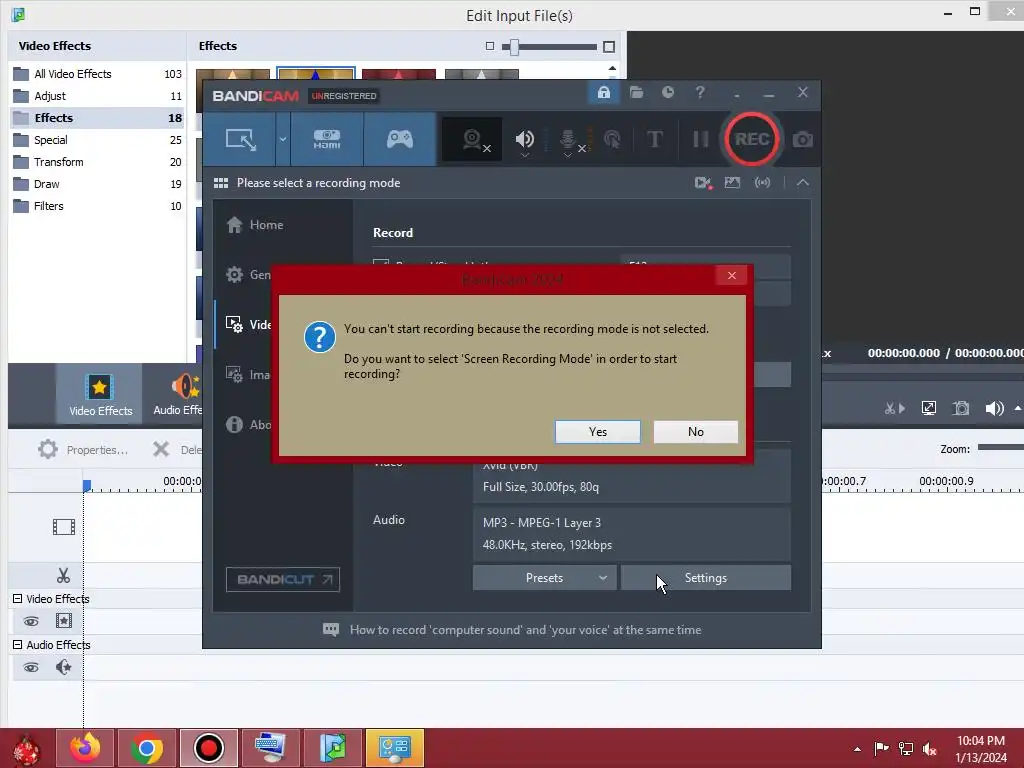Select Filters effects folder

point(97,206)
